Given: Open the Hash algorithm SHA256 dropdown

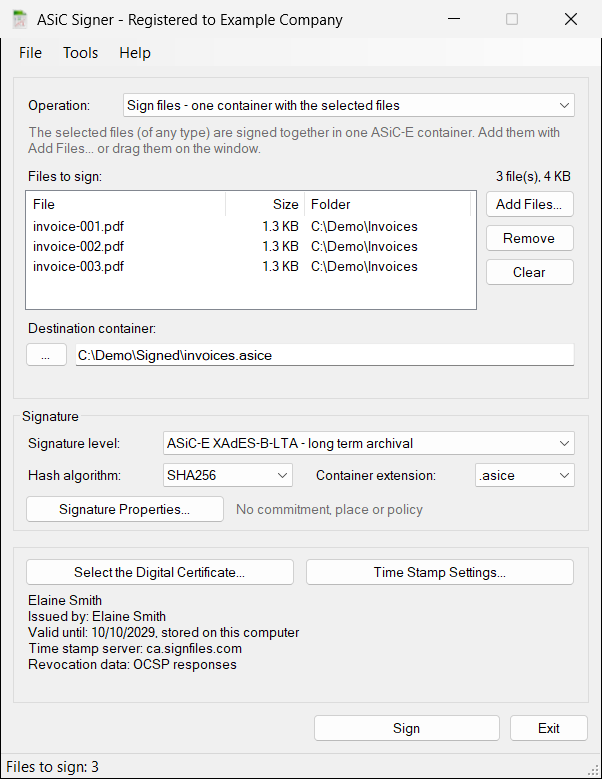Looking at the screenshot, I should pos(227,475).
